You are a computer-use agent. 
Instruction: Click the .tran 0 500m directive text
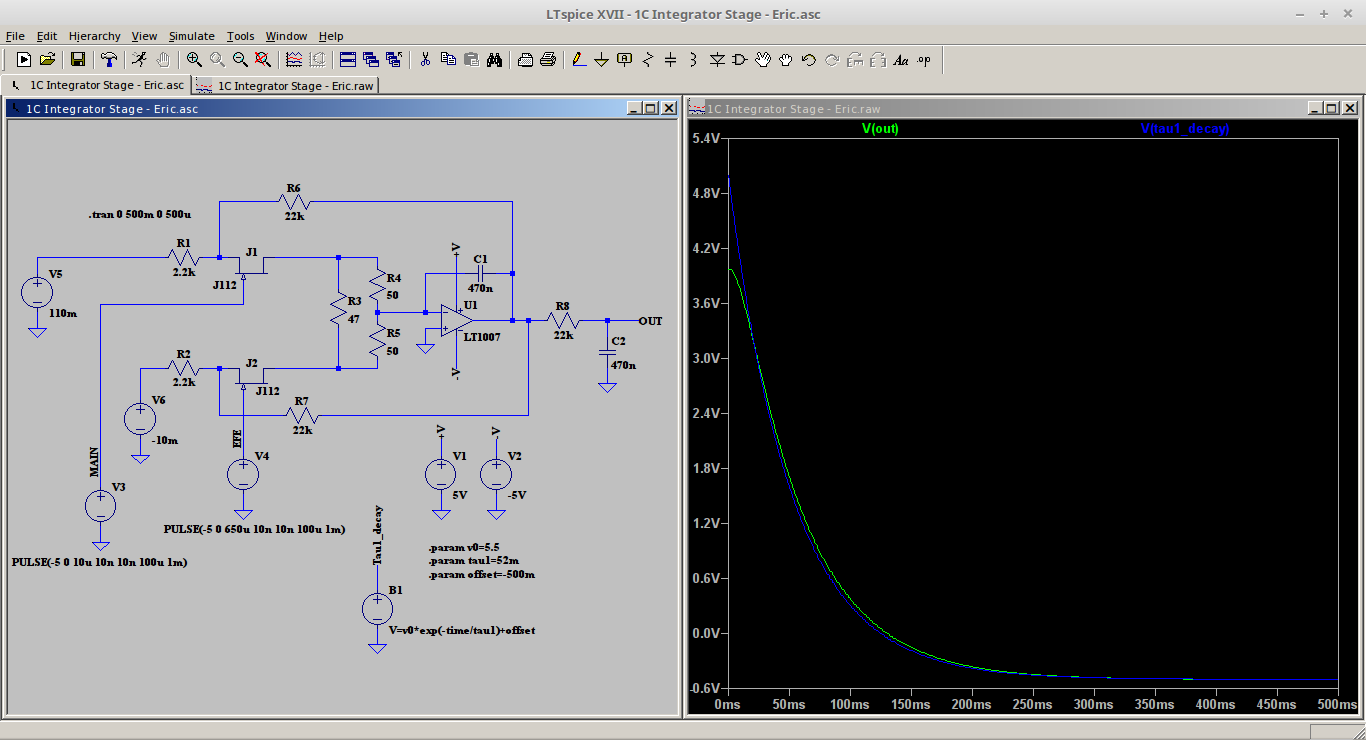click(x=140, y=215)
